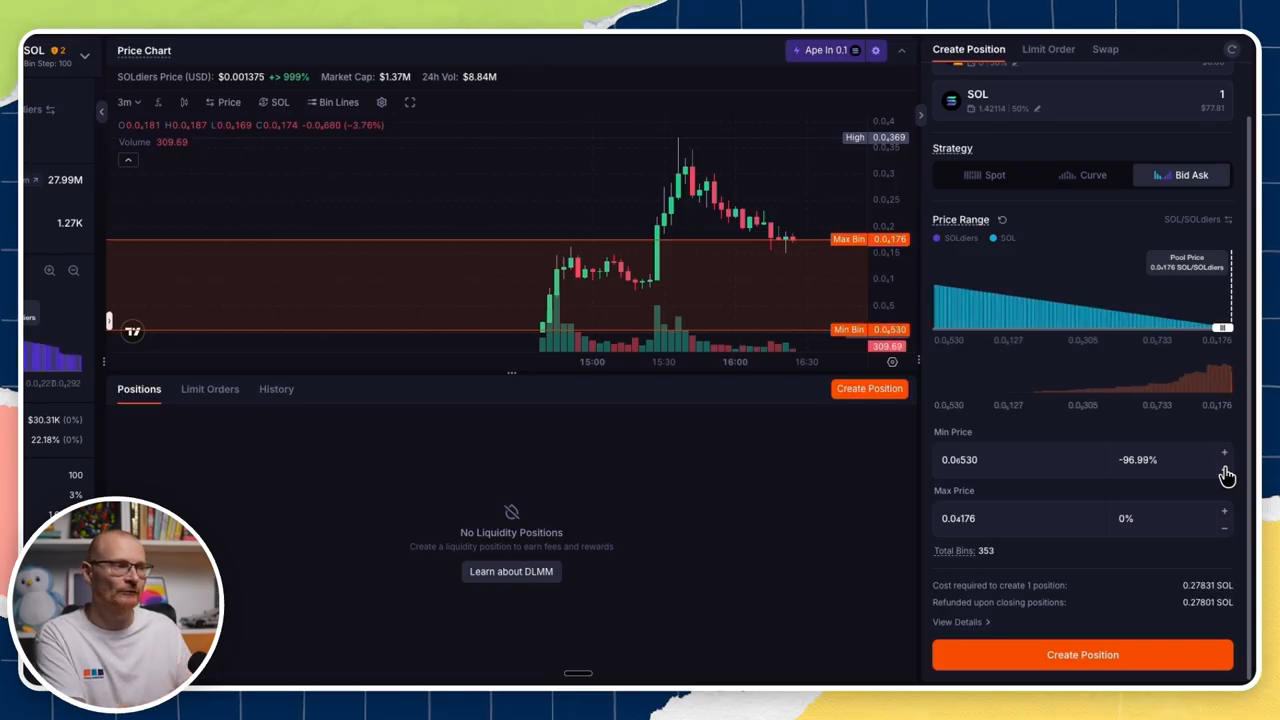Enter fullscreen chart mode
Screen dimensions: 1280x720
point(410,102)
